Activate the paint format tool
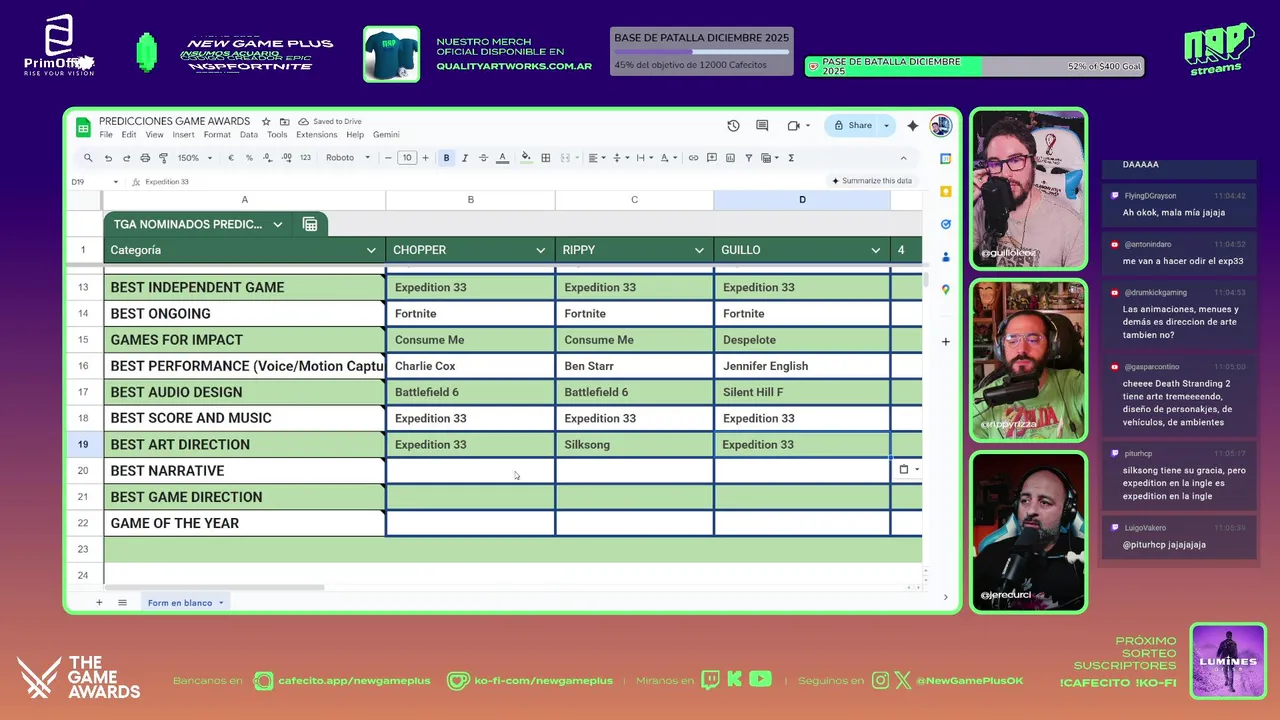1280x720 pixels. click(x=163, y=158)
